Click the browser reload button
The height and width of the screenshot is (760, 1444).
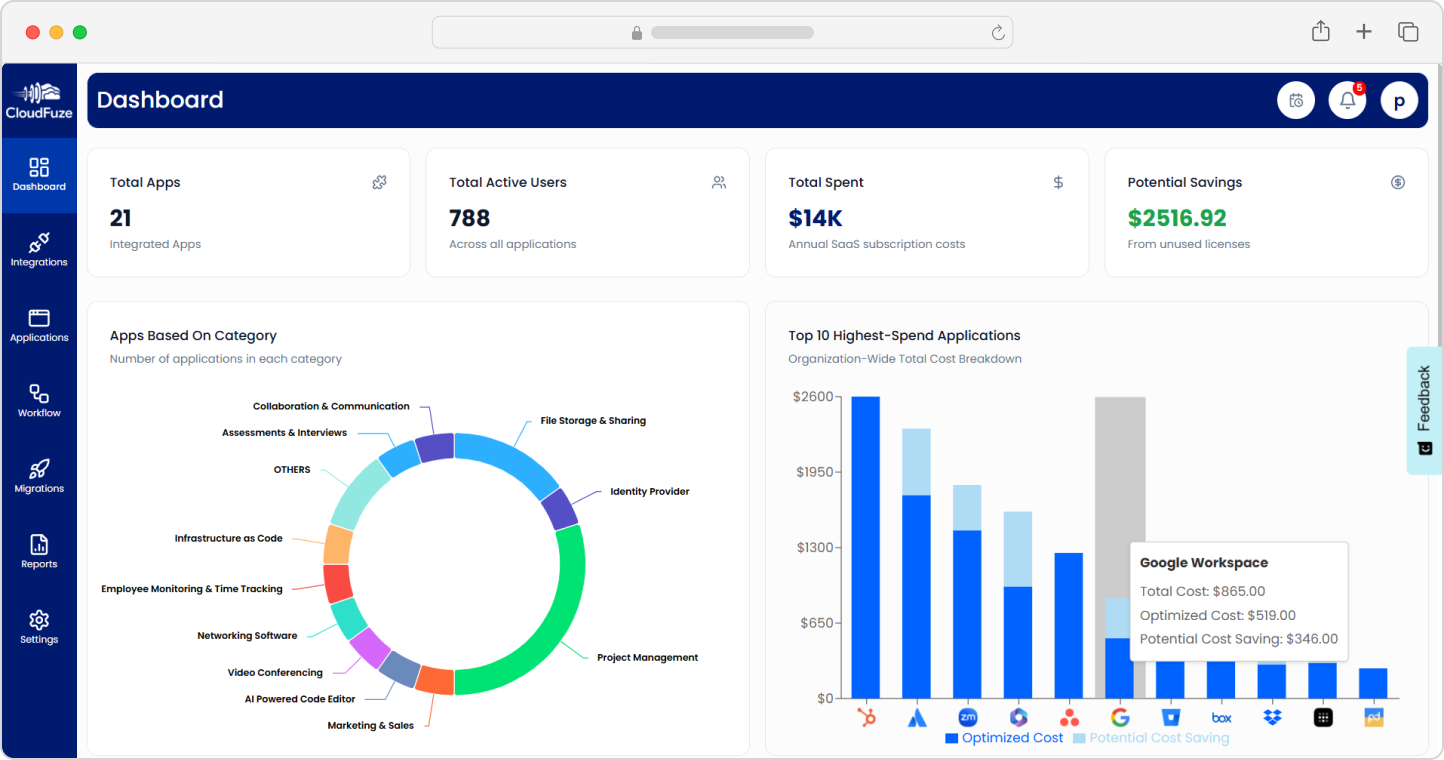coord(997,32)
